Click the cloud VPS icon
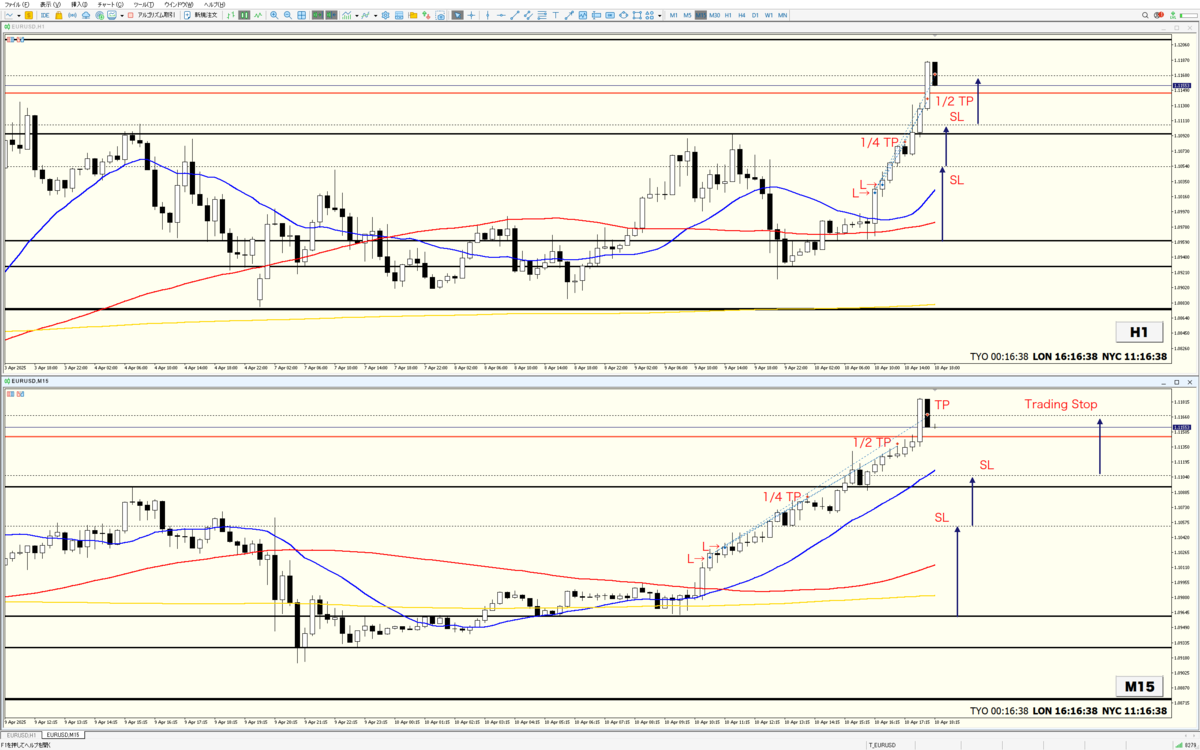1200x750 pixels. click(86, 15)
